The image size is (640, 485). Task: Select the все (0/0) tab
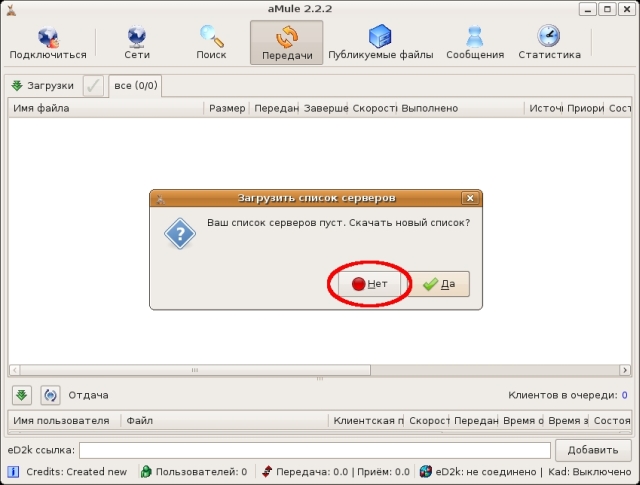click(136, 86)
